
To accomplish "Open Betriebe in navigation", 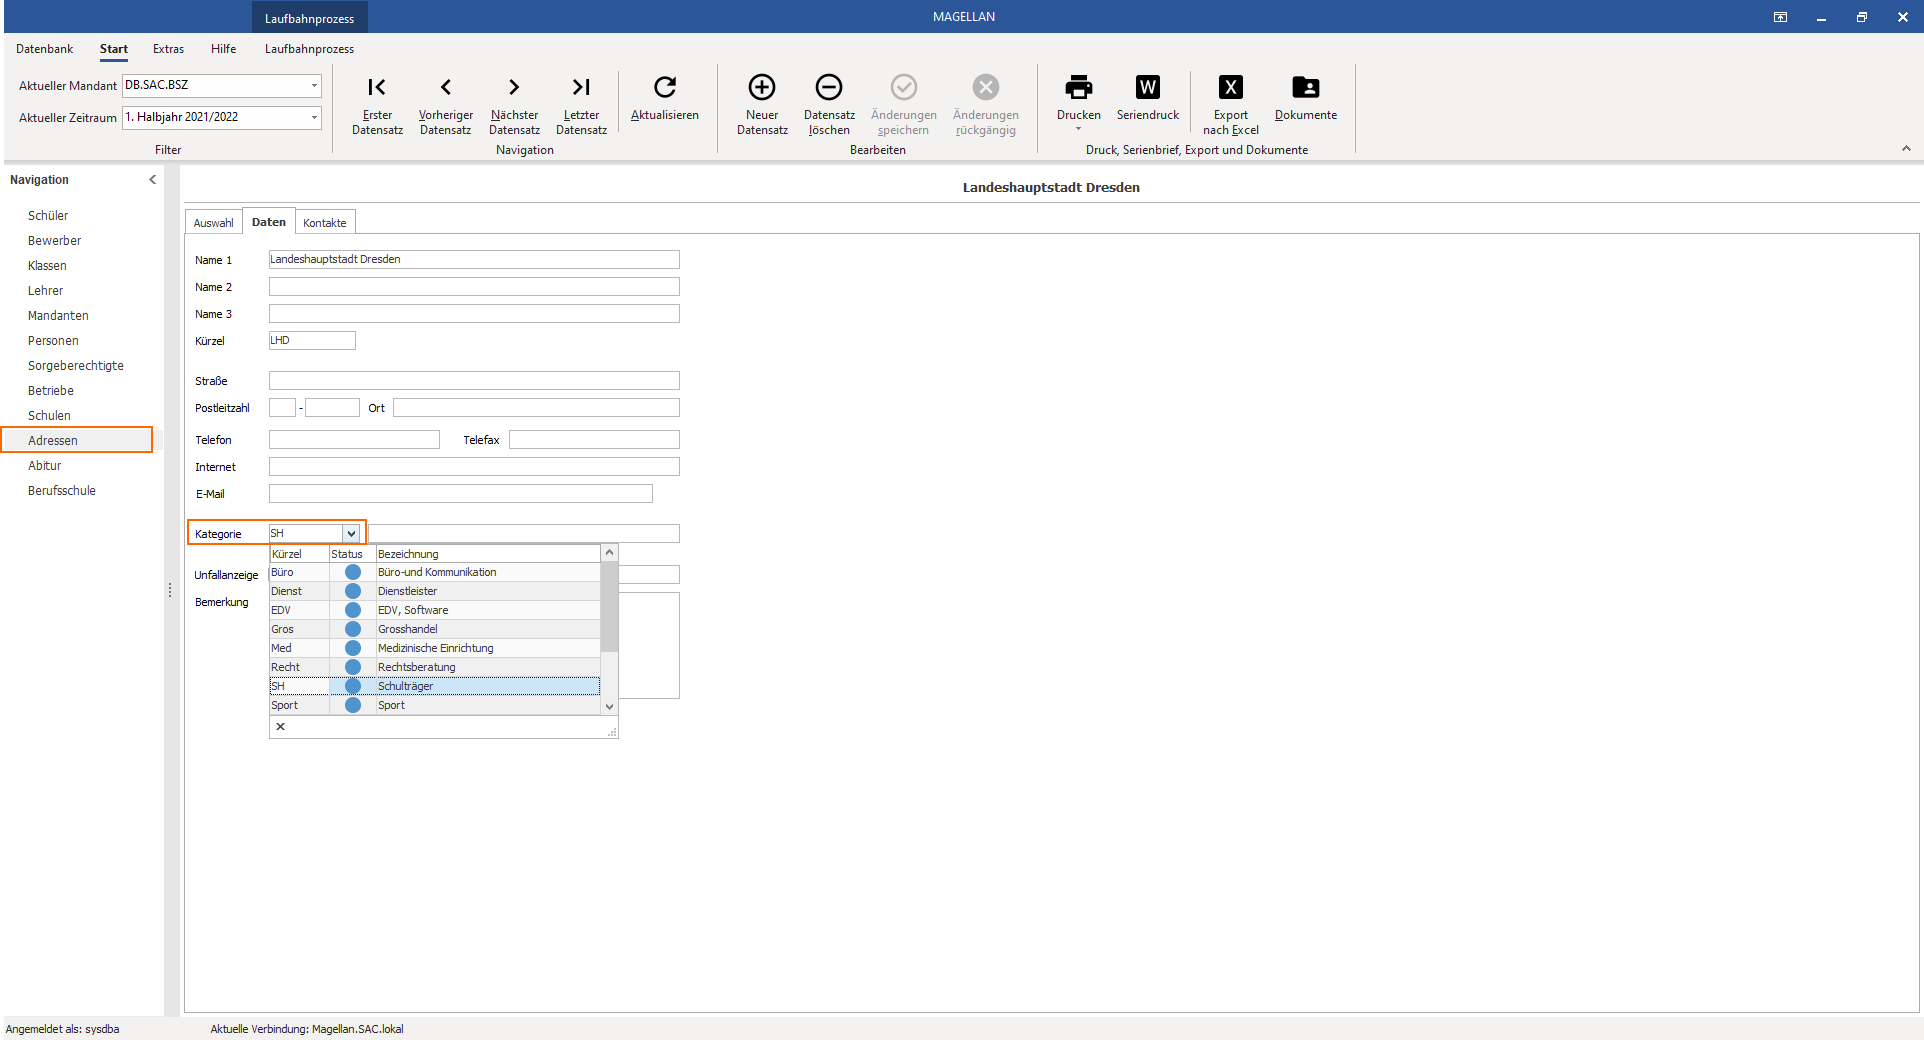I will pos(51,391).
